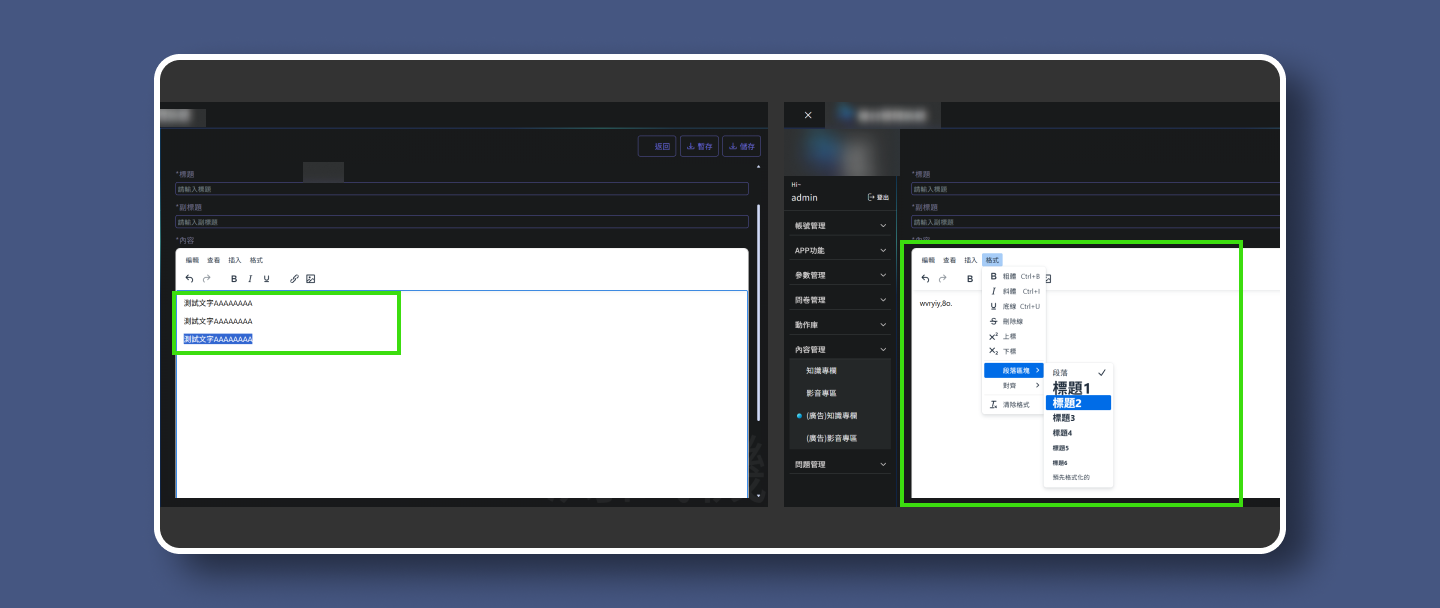Toggle the underline U button in the left toolbar
This screenshot has height=608, width=1440.
[x=266, y=279]
